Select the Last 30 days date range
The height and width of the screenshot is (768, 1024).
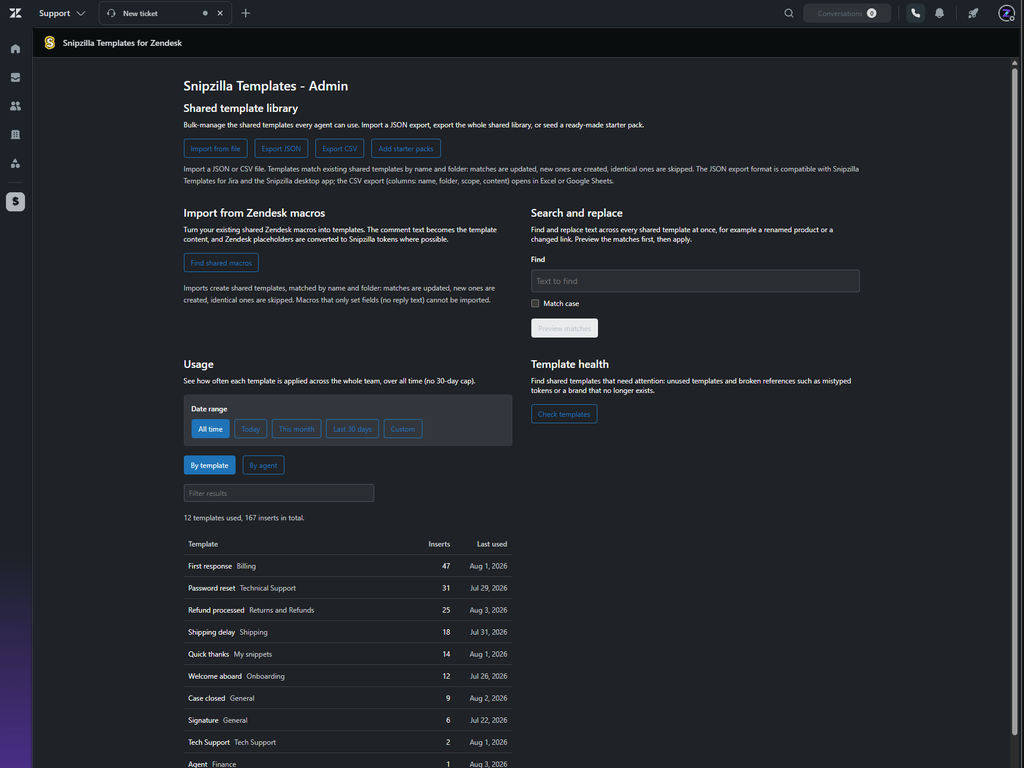[x=352, y=429]
